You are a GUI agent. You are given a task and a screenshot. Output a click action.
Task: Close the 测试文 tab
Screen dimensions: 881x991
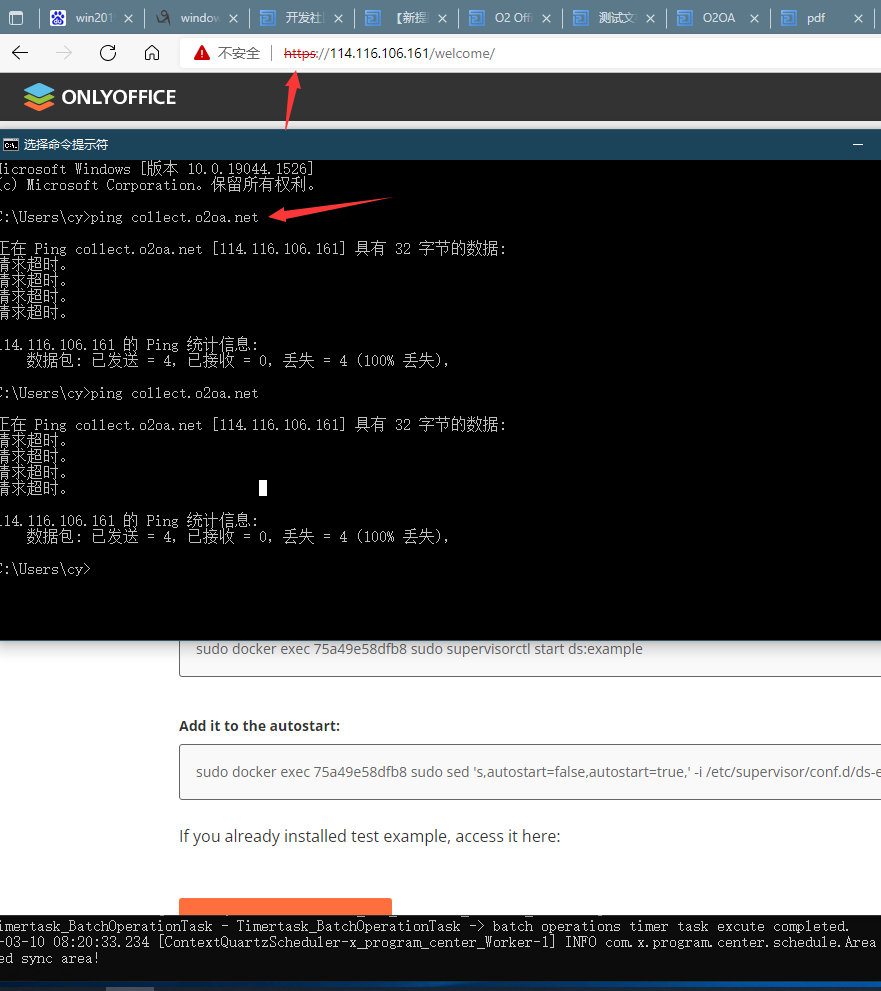click(650, 19)
